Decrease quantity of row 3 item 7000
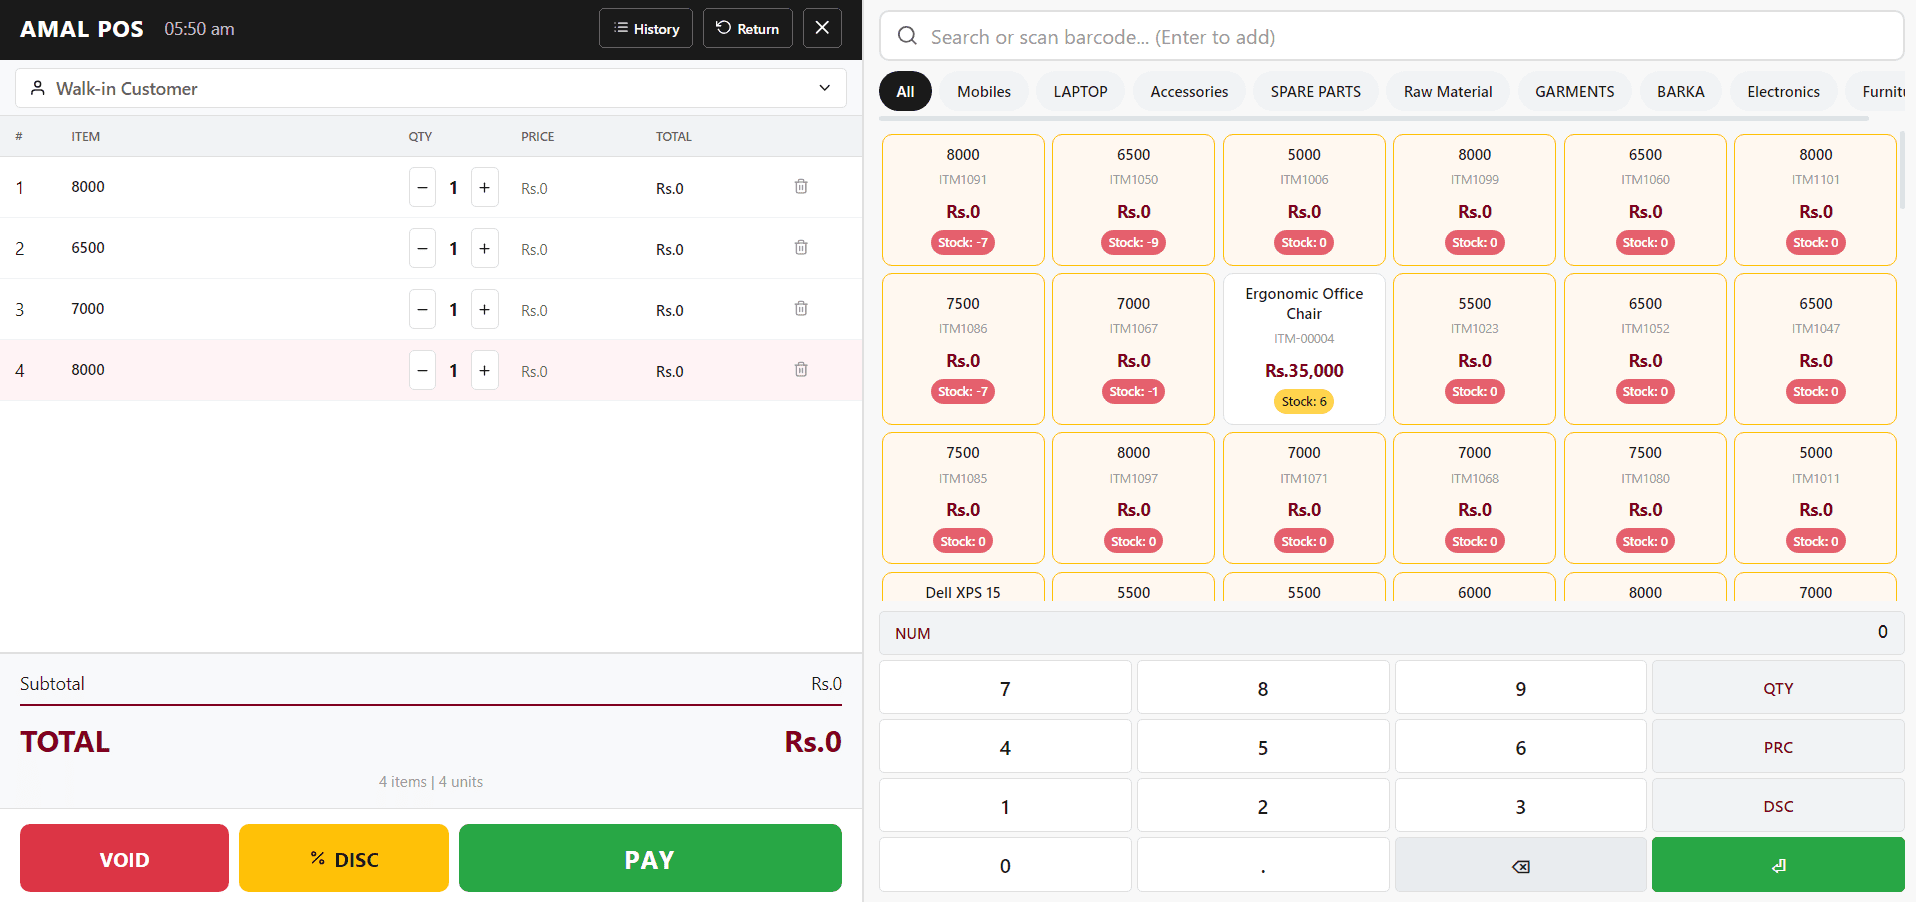This screenshot has height=902, width=1916. pos(422,310)
